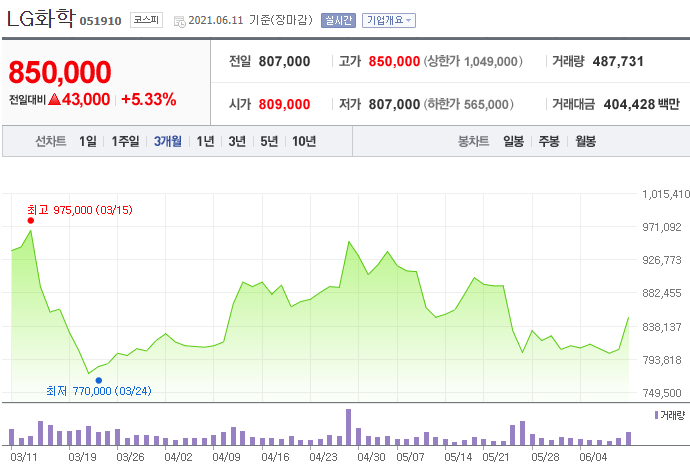This screenshot has height=469, width=690.
Task: Switch line chart to 10년
Action: [x=304, y=141]
